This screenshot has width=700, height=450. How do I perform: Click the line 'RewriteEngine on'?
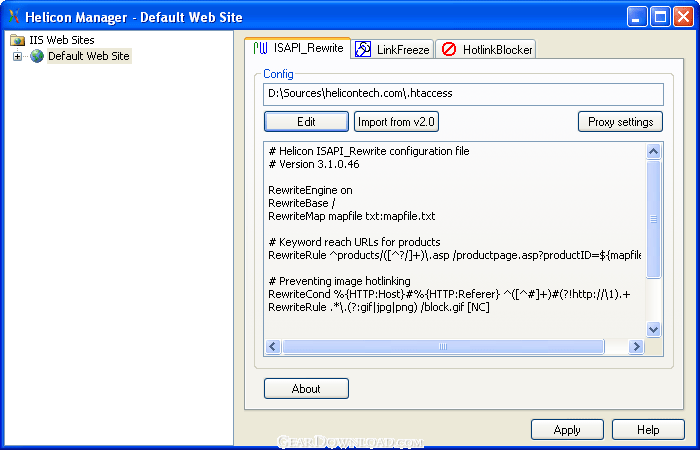(310, 190)
